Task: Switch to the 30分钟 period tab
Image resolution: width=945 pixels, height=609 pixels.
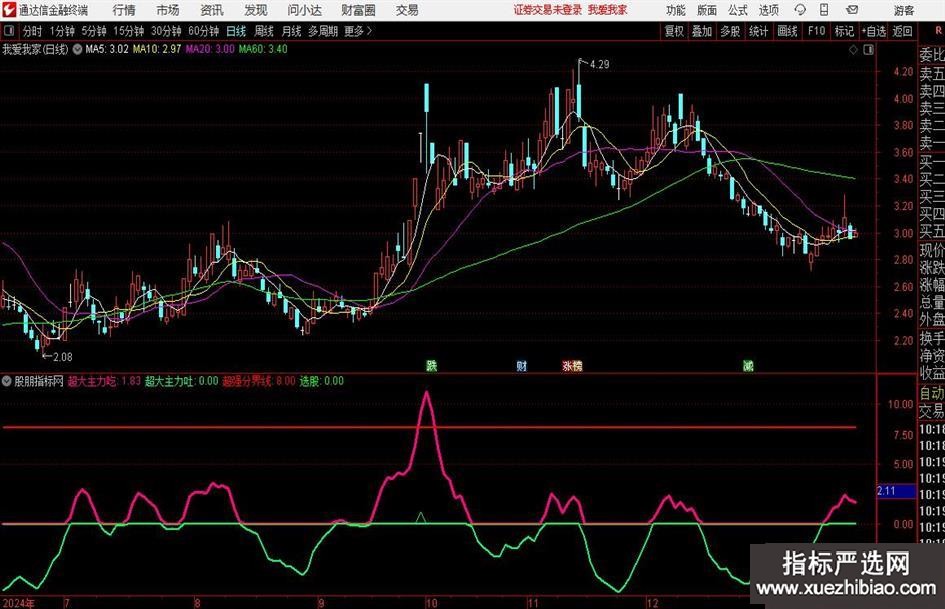Action: 166,31
